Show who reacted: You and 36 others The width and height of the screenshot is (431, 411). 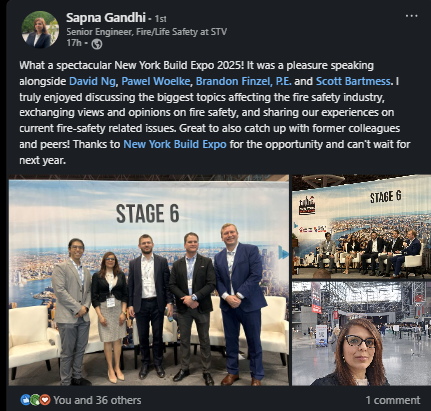click(x=97, y=400)
